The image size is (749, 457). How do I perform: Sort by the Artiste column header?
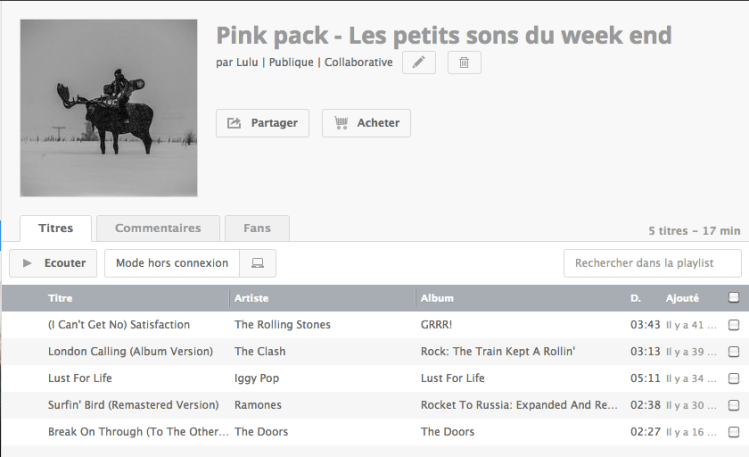(x=251, y=298)
